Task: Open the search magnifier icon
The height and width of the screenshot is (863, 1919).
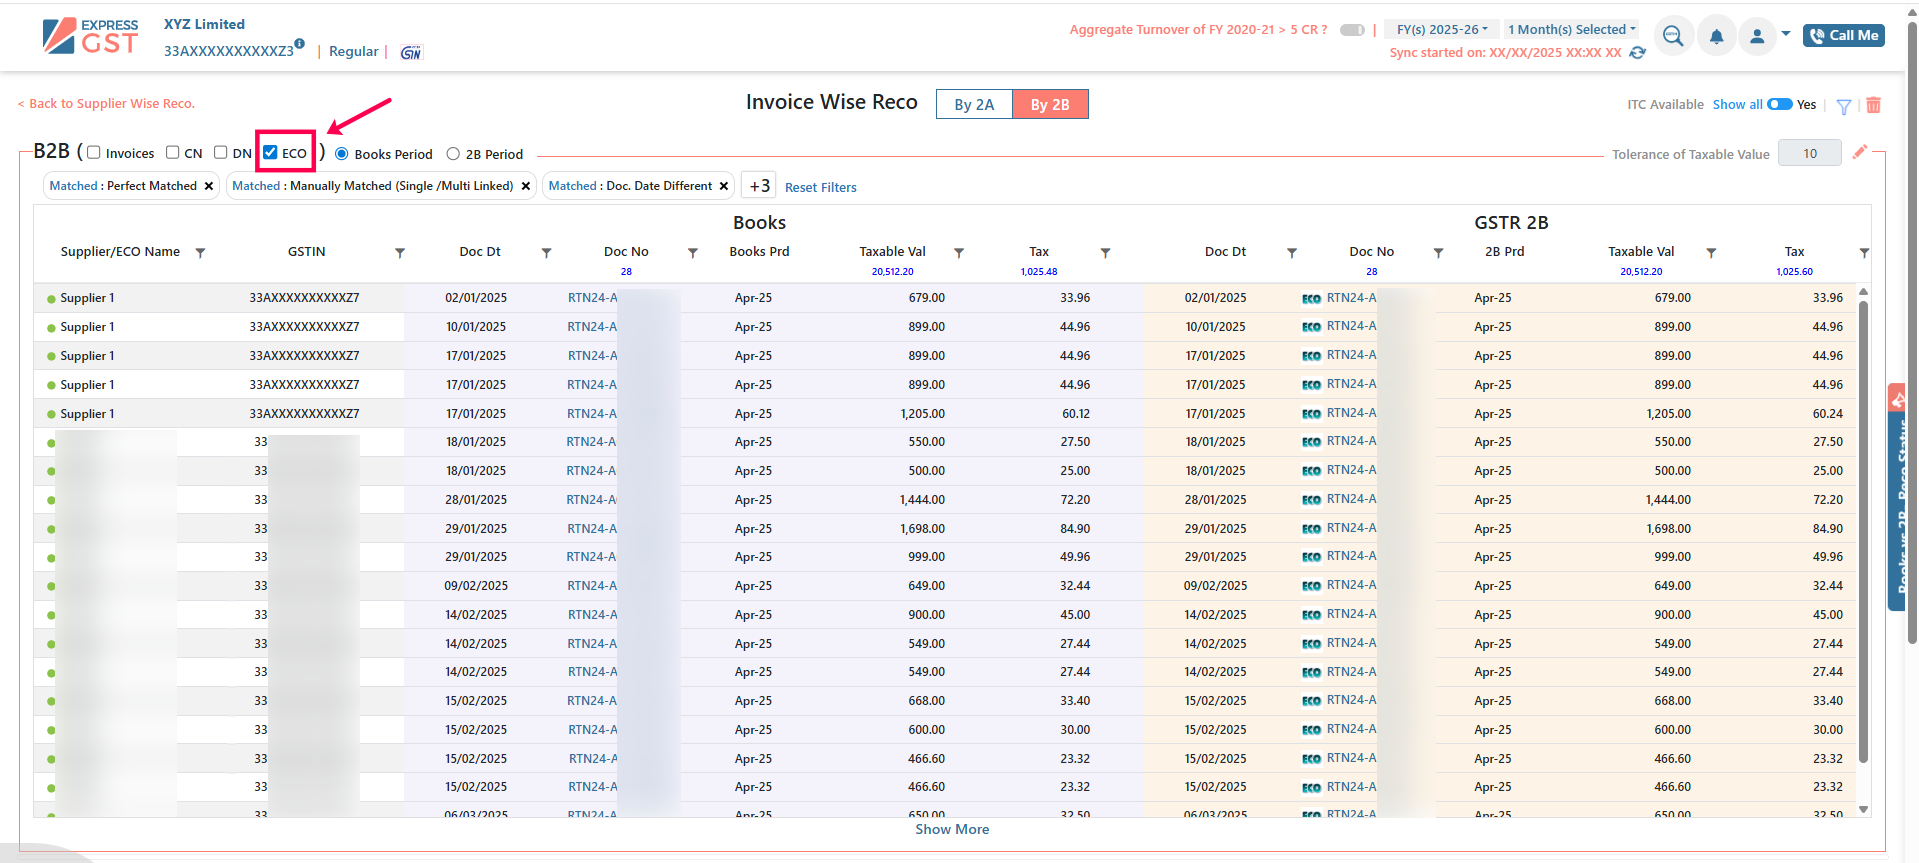Action: (x=1673, y=37)
